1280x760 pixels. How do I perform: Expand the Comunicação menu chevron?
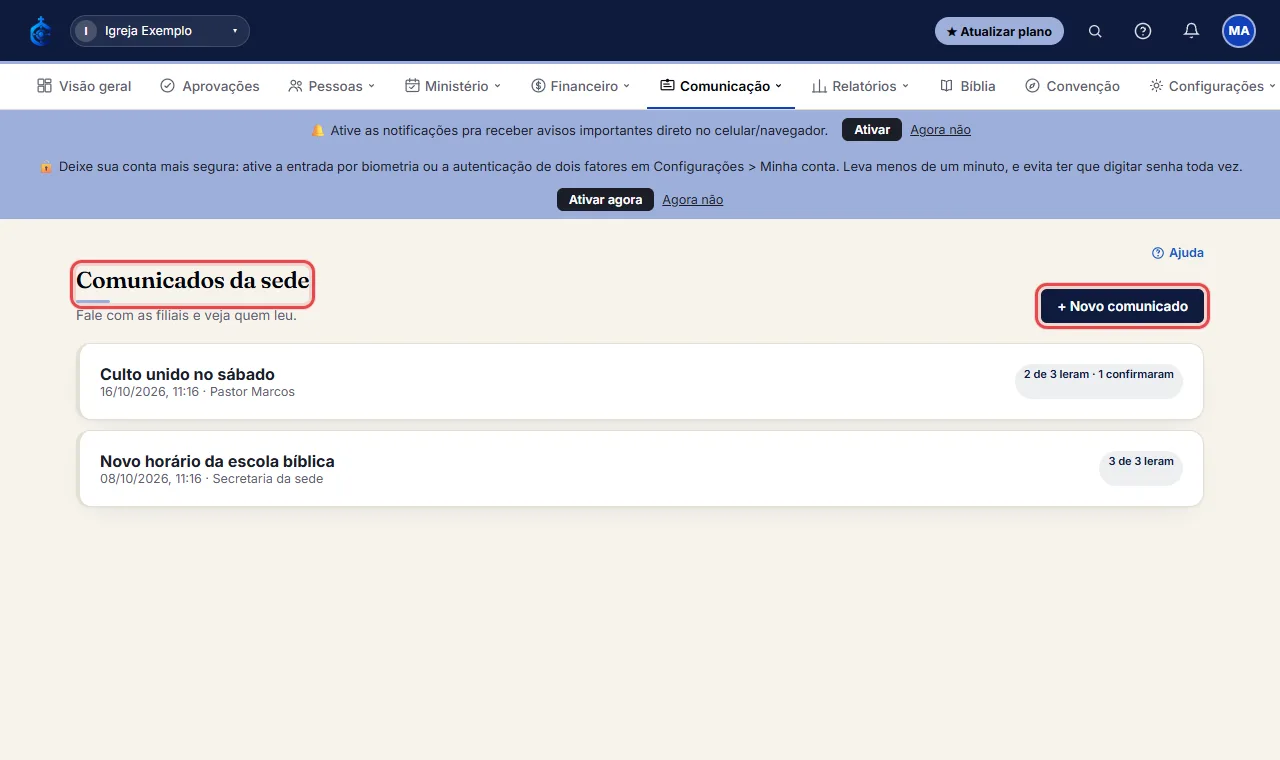pyautogui.click(x=779, y=86)
